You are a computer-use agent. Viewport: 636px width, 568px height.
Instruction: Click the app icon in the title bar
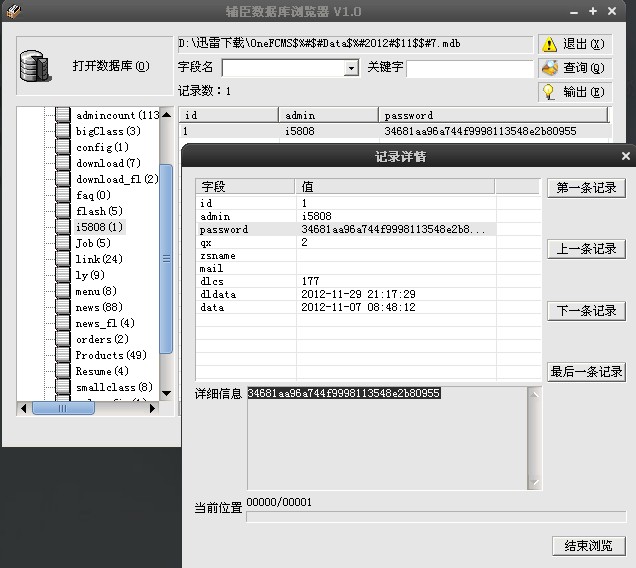(x=13, y=11)
